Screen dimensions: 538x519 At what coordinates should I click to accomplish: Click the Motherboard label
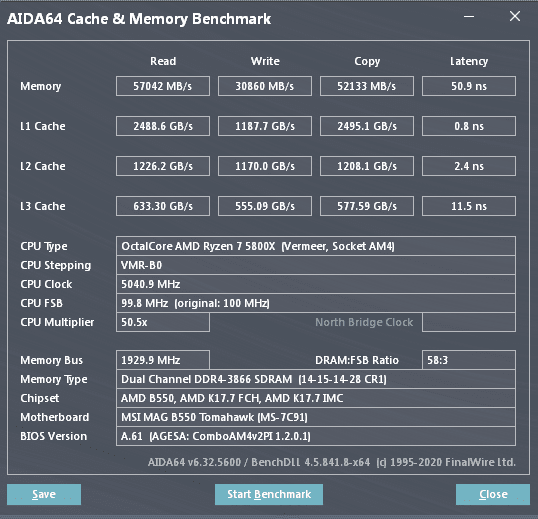point(55,417)
